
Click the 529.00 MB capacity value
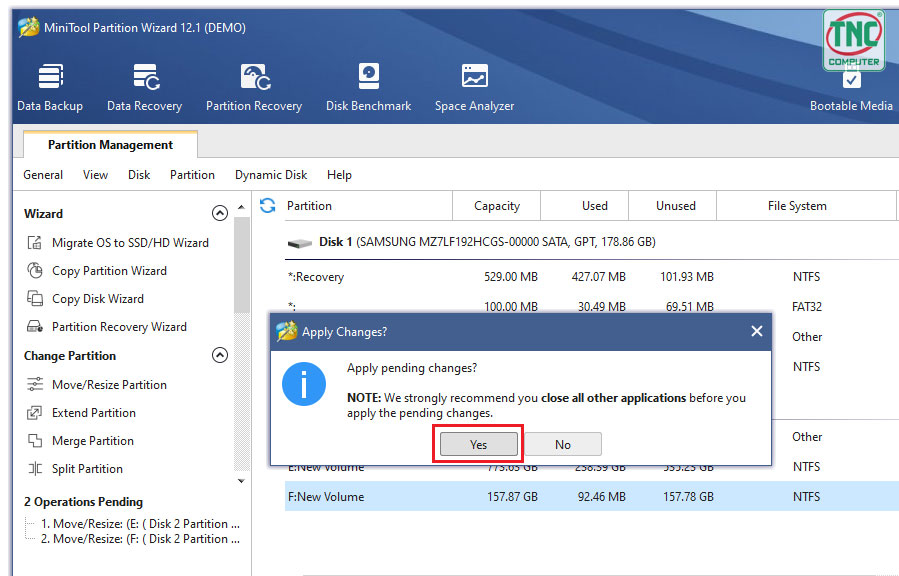pos(511,277)
